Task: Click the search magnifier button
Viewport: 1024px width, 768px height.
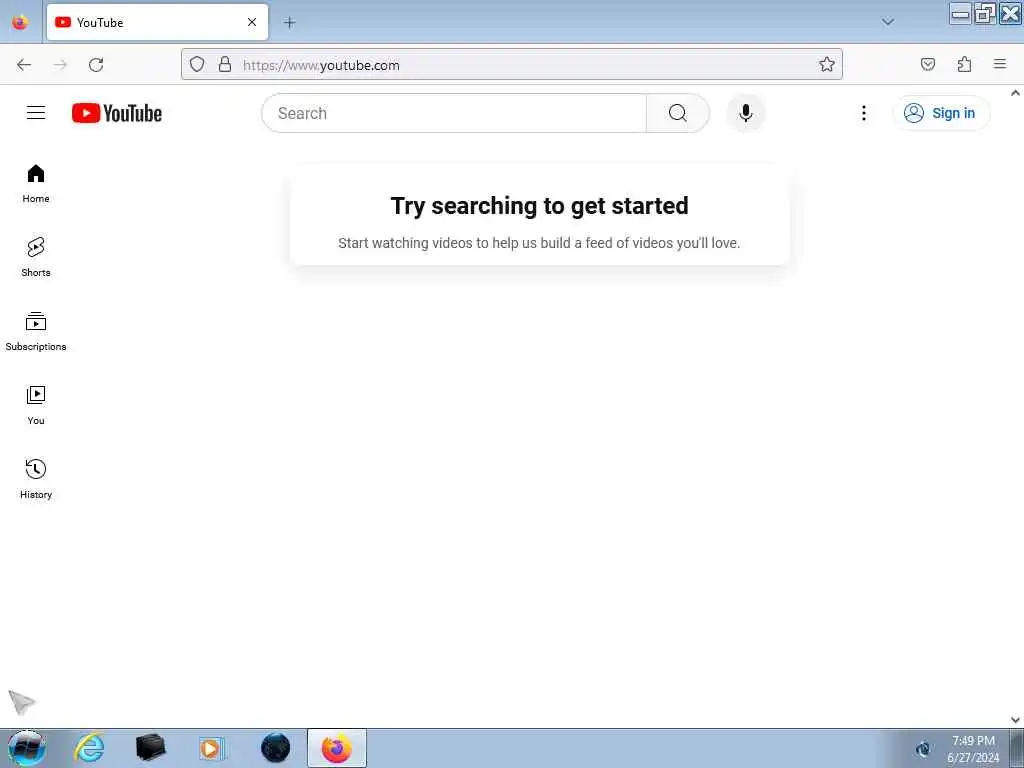Action: point(677,113)
